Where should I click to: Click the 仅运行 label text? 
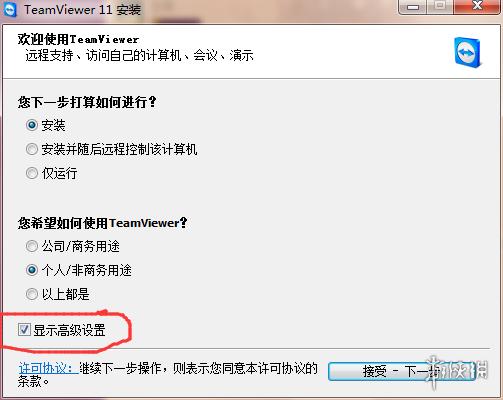pyautogui.click(x=59, y=173)
